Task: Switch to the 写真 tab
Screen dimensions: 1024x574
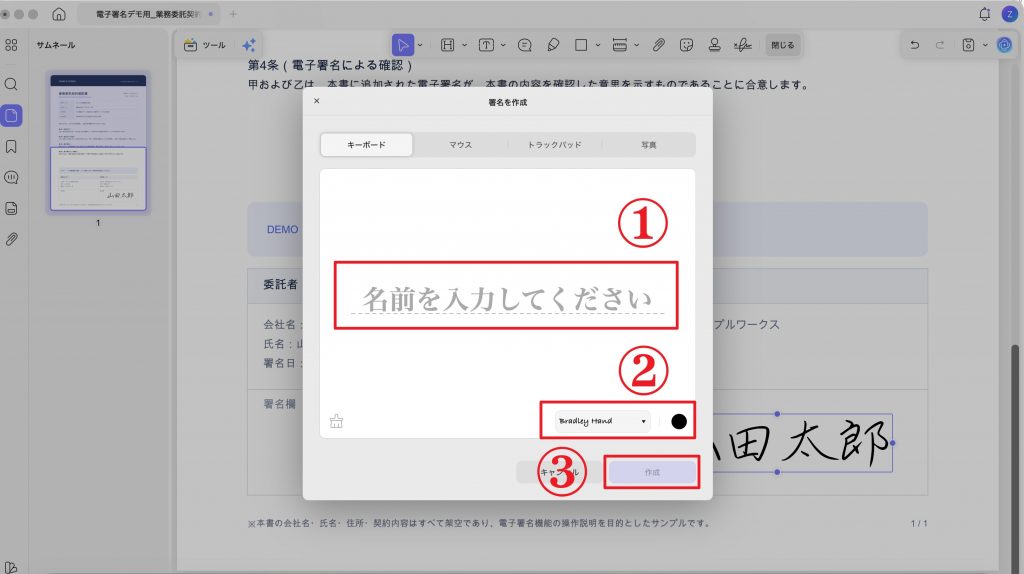Action: pos(648,145)
